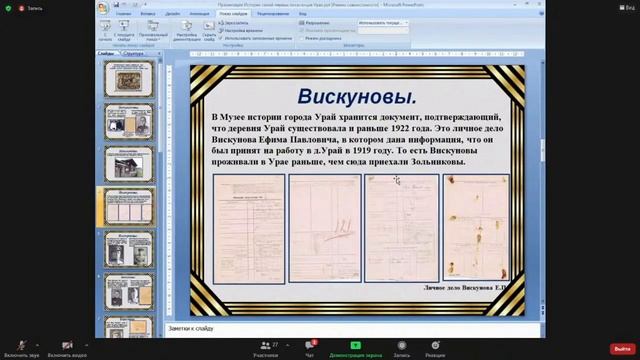Open the Анимация ribbon tab
This screenshot has width=640, height=360.
[199, 13]
